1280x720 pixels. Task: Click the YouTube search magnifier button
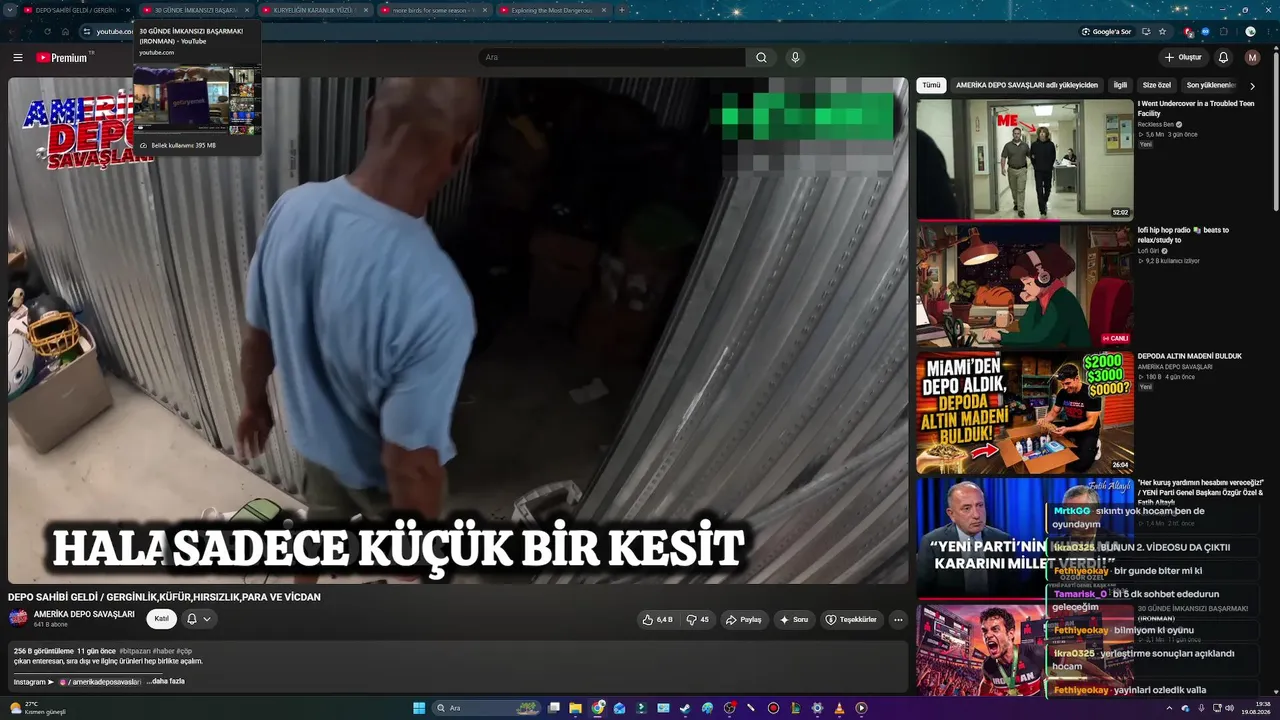coord(761,57)
